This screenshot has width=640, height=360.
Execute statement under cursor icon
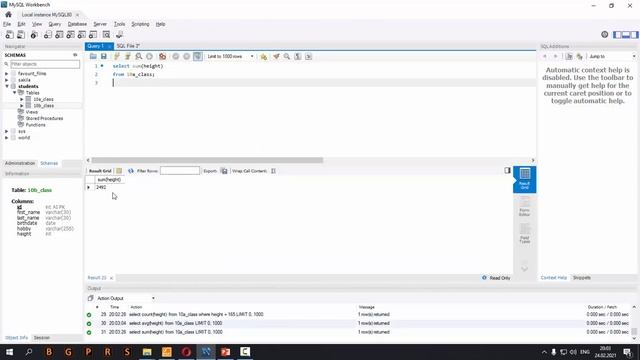(x=128, y=56)
